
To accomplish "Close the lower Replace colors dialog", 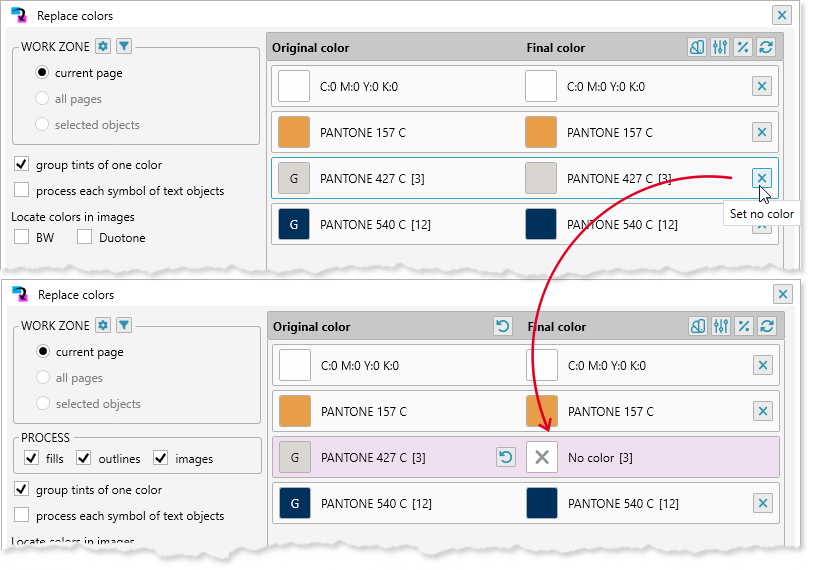I will point(783,294).
